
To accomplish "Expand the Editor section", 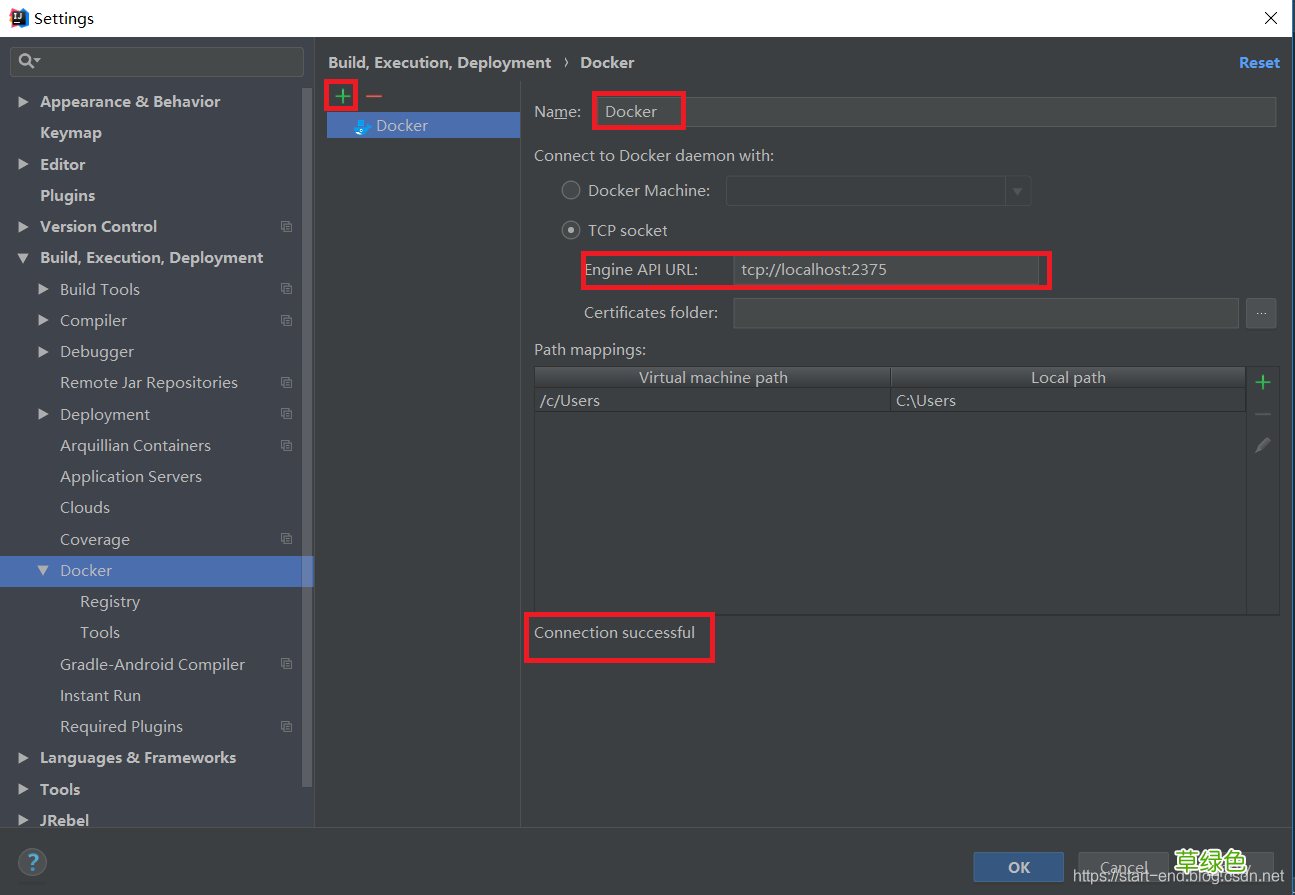I will (x=23, y=164).
